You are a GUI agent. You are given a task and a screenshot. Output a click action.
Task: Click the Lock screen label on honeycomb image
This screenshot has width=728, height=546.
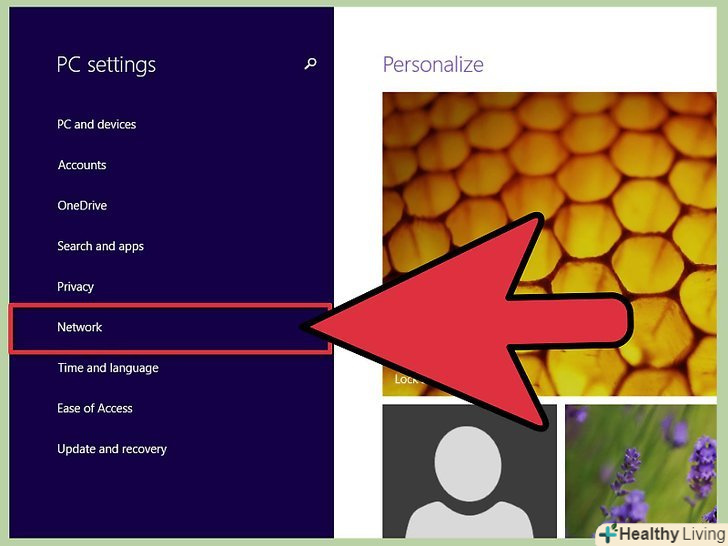[x=407, y=379]
